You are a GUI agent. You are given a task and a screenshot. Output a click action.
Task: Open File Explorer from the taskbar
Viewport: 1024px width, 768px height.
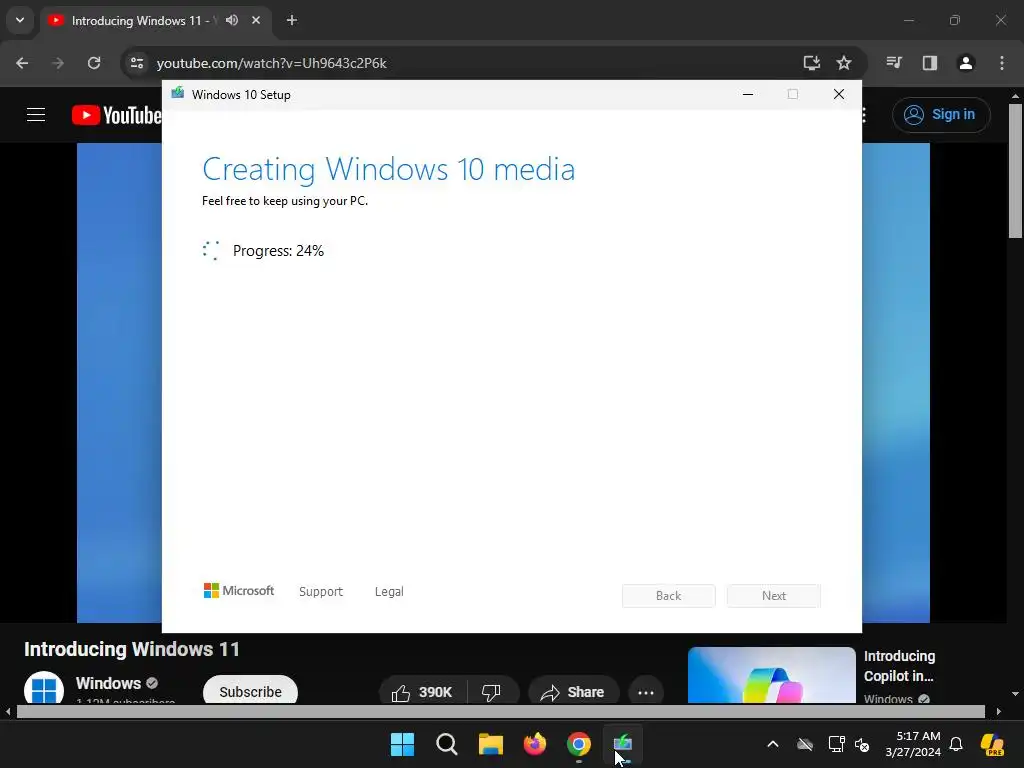(x=490, y=744)
